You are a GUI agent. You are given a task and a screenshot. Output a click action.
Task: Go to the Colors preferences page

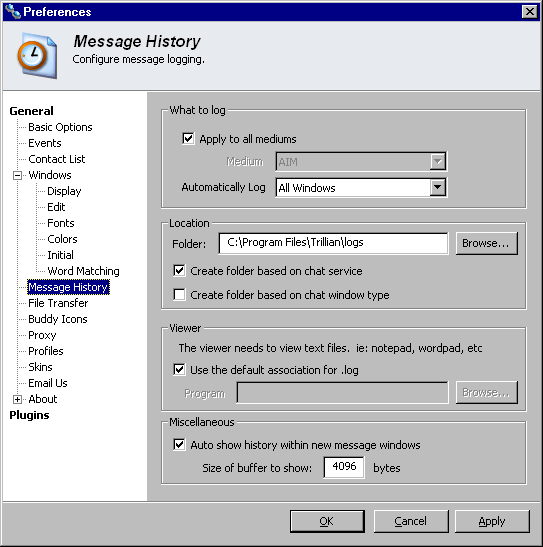[62, 239]
